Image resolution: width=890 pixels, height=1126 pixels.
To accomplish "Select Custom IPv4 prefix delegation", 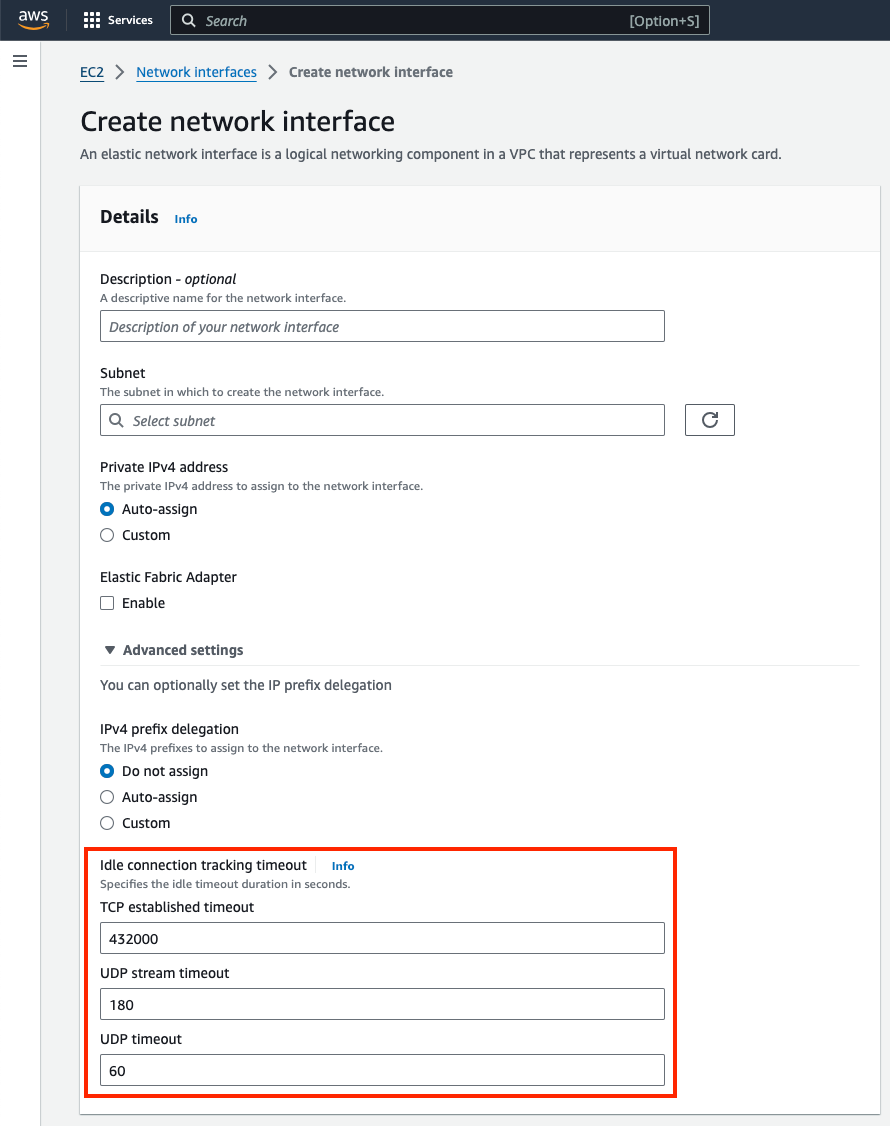I will (107, 823).
